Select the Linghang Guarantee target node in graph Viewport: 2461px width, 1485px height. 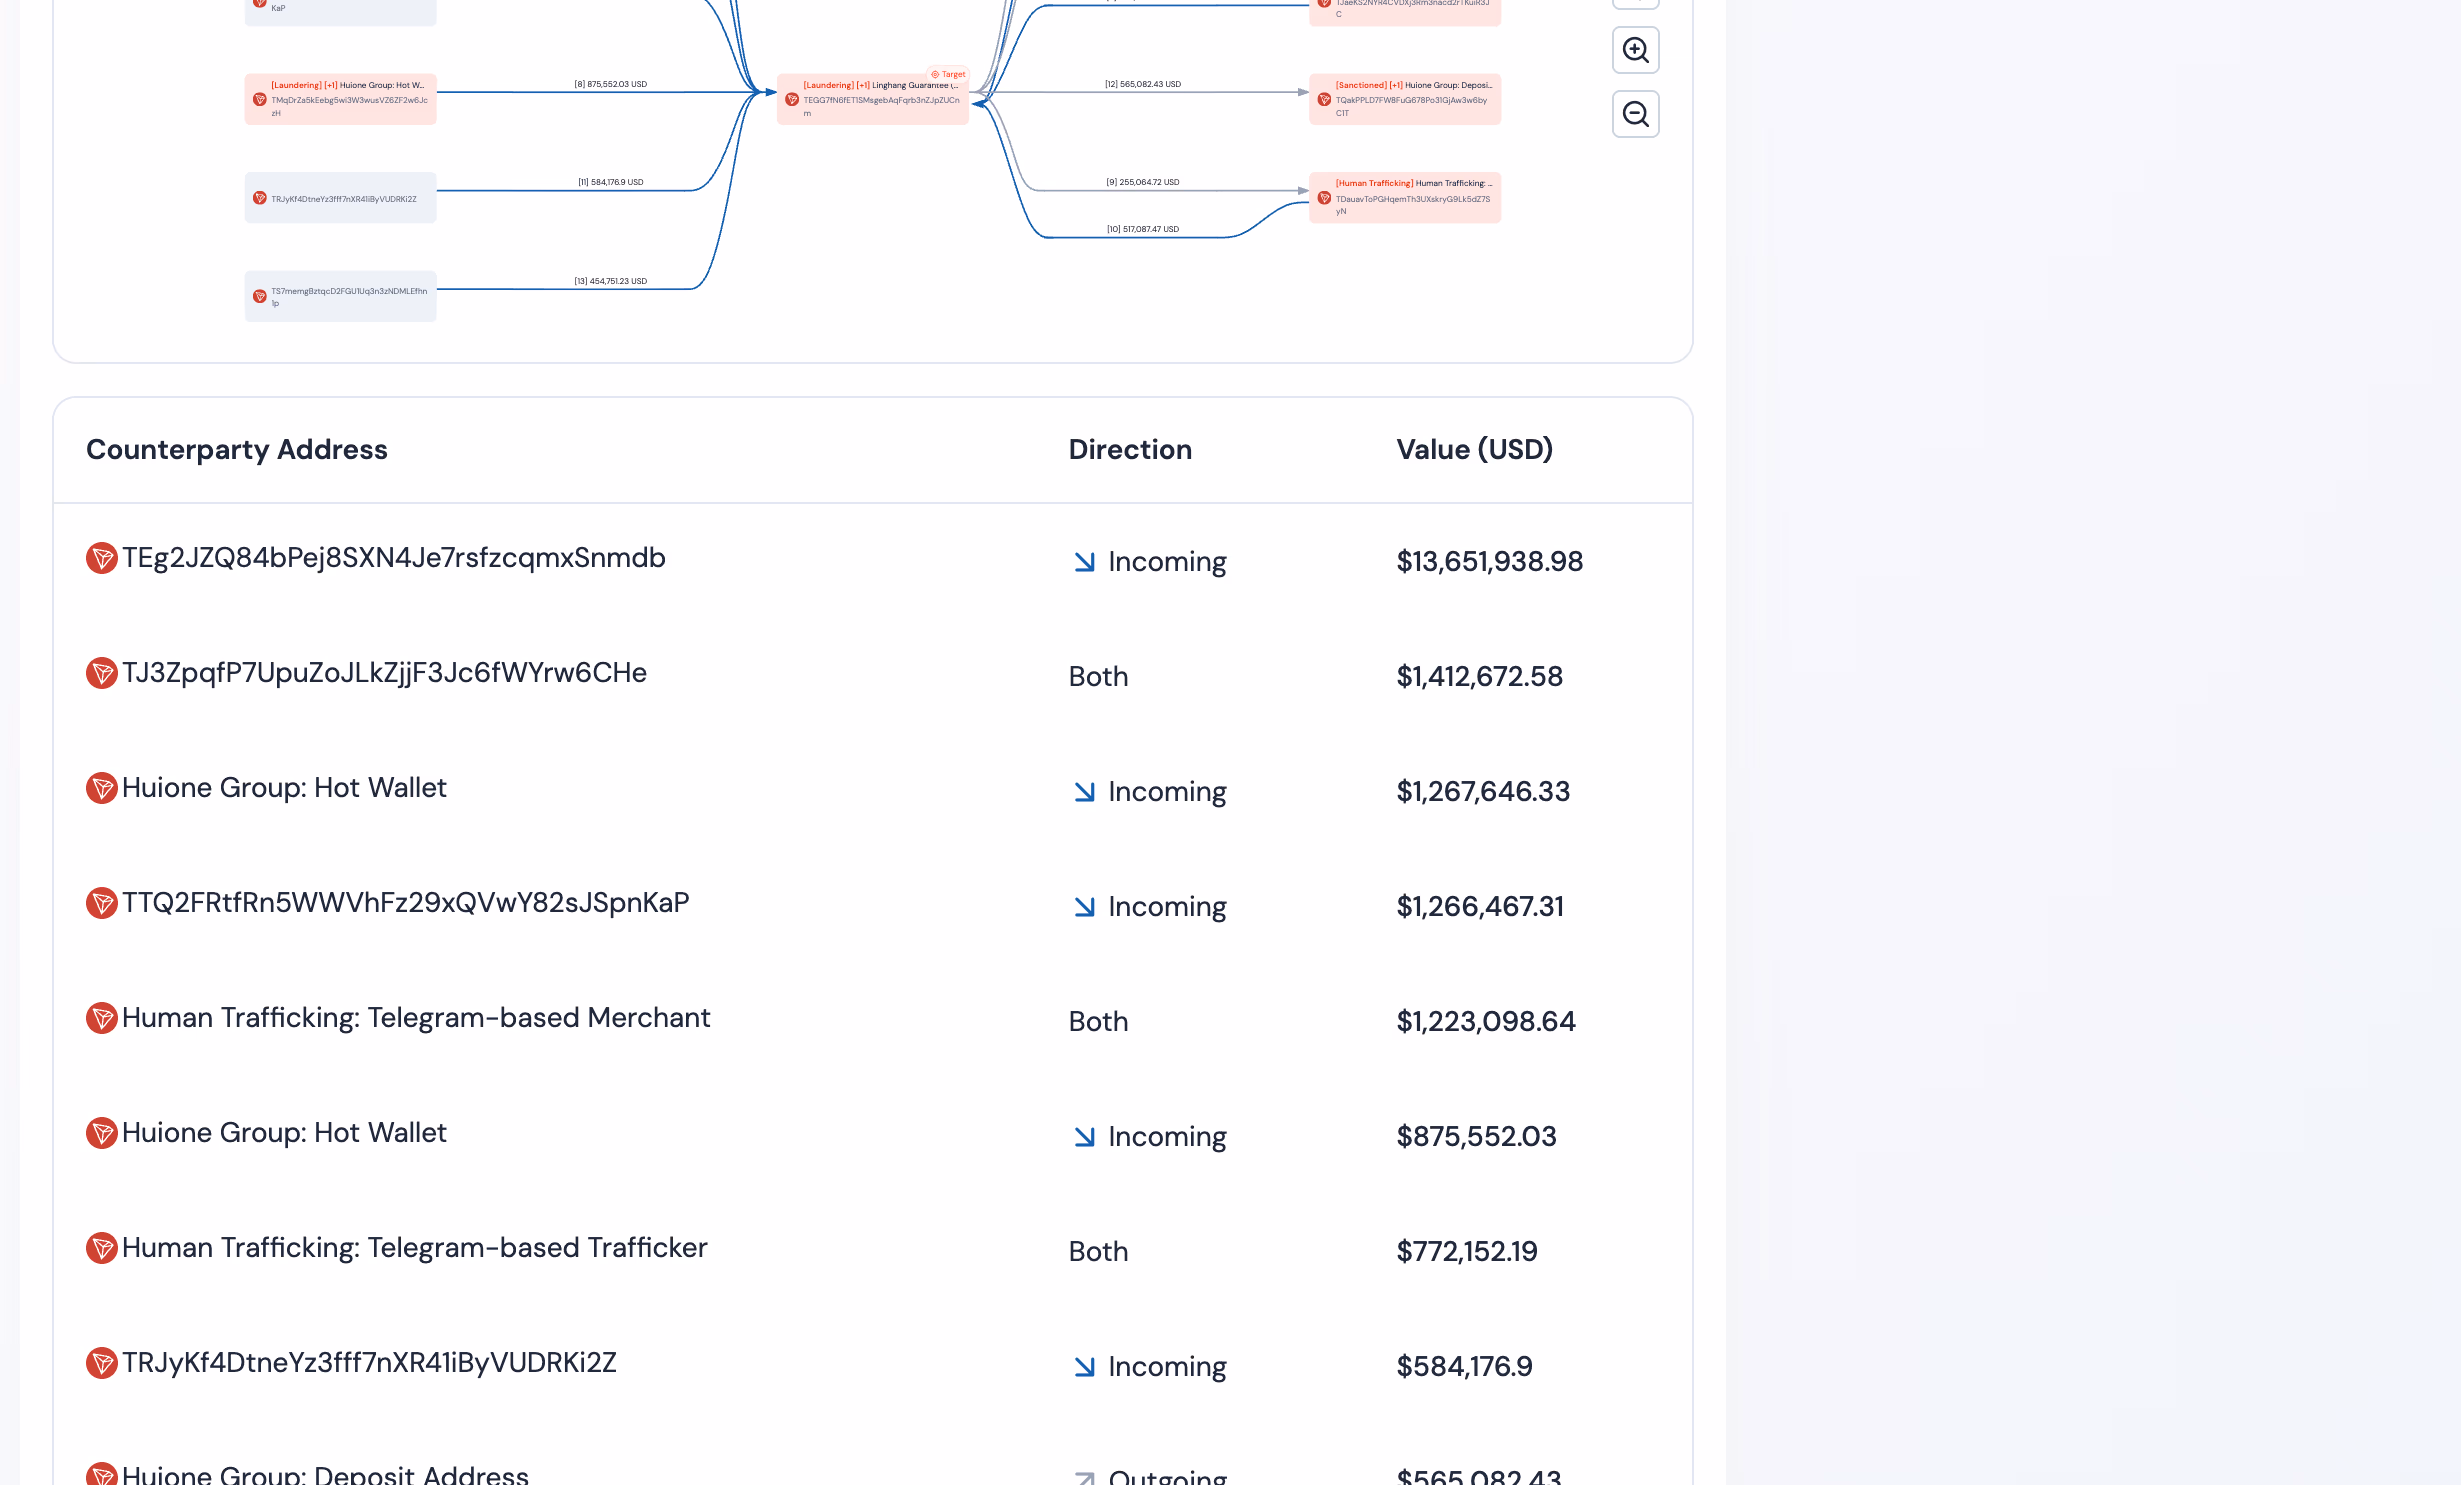(x=873, y=99)
